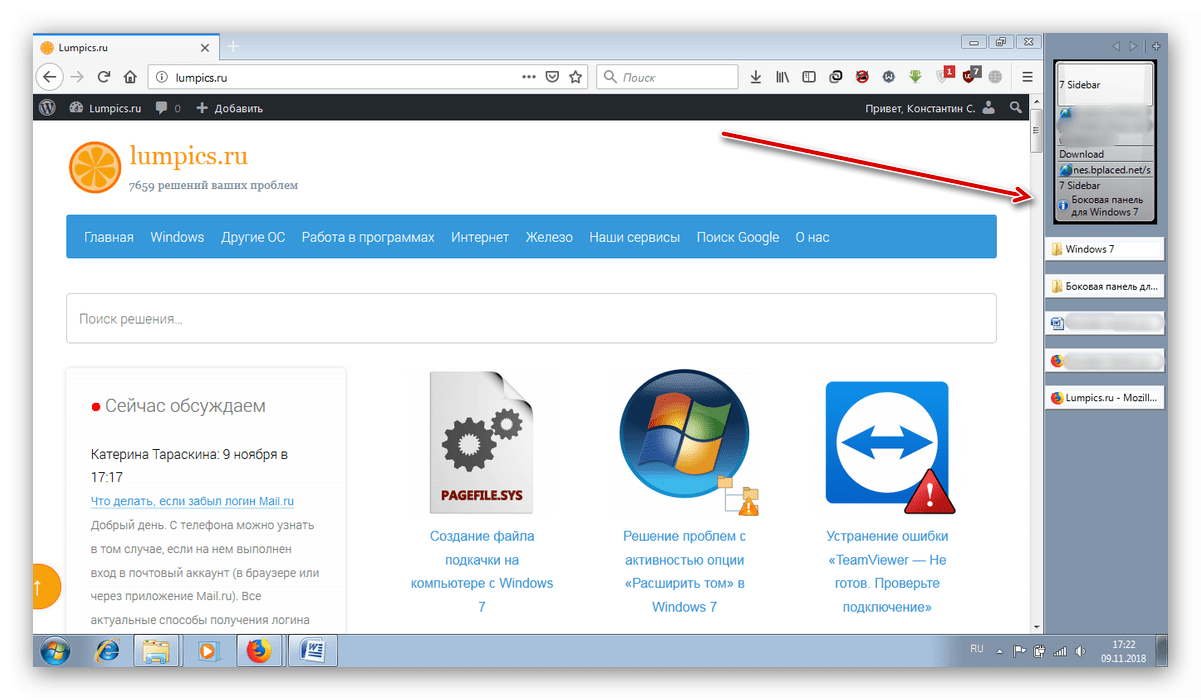Click the gray globe extension icon
This screenshot has height=700, width=1201.
tap(995, 77)
